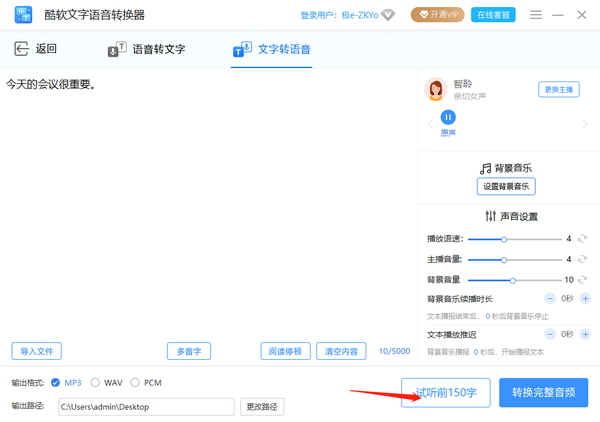Screen dimensions: 600x422
Task: Switch to 语音转文字 tab
Action: [x=147, y=49]
